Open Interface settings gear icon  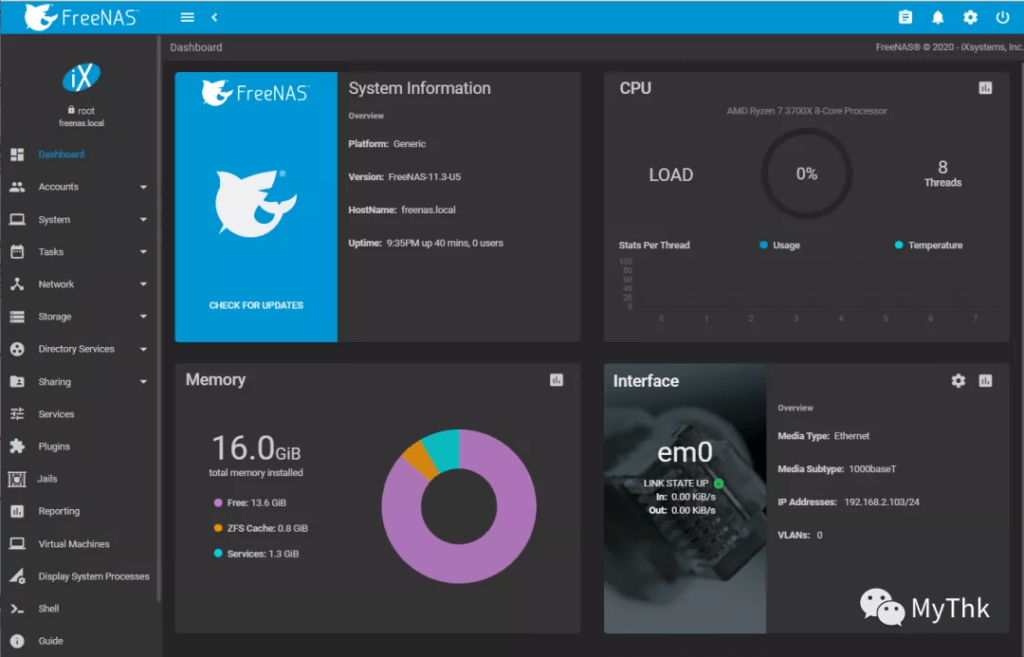point(958,381)
